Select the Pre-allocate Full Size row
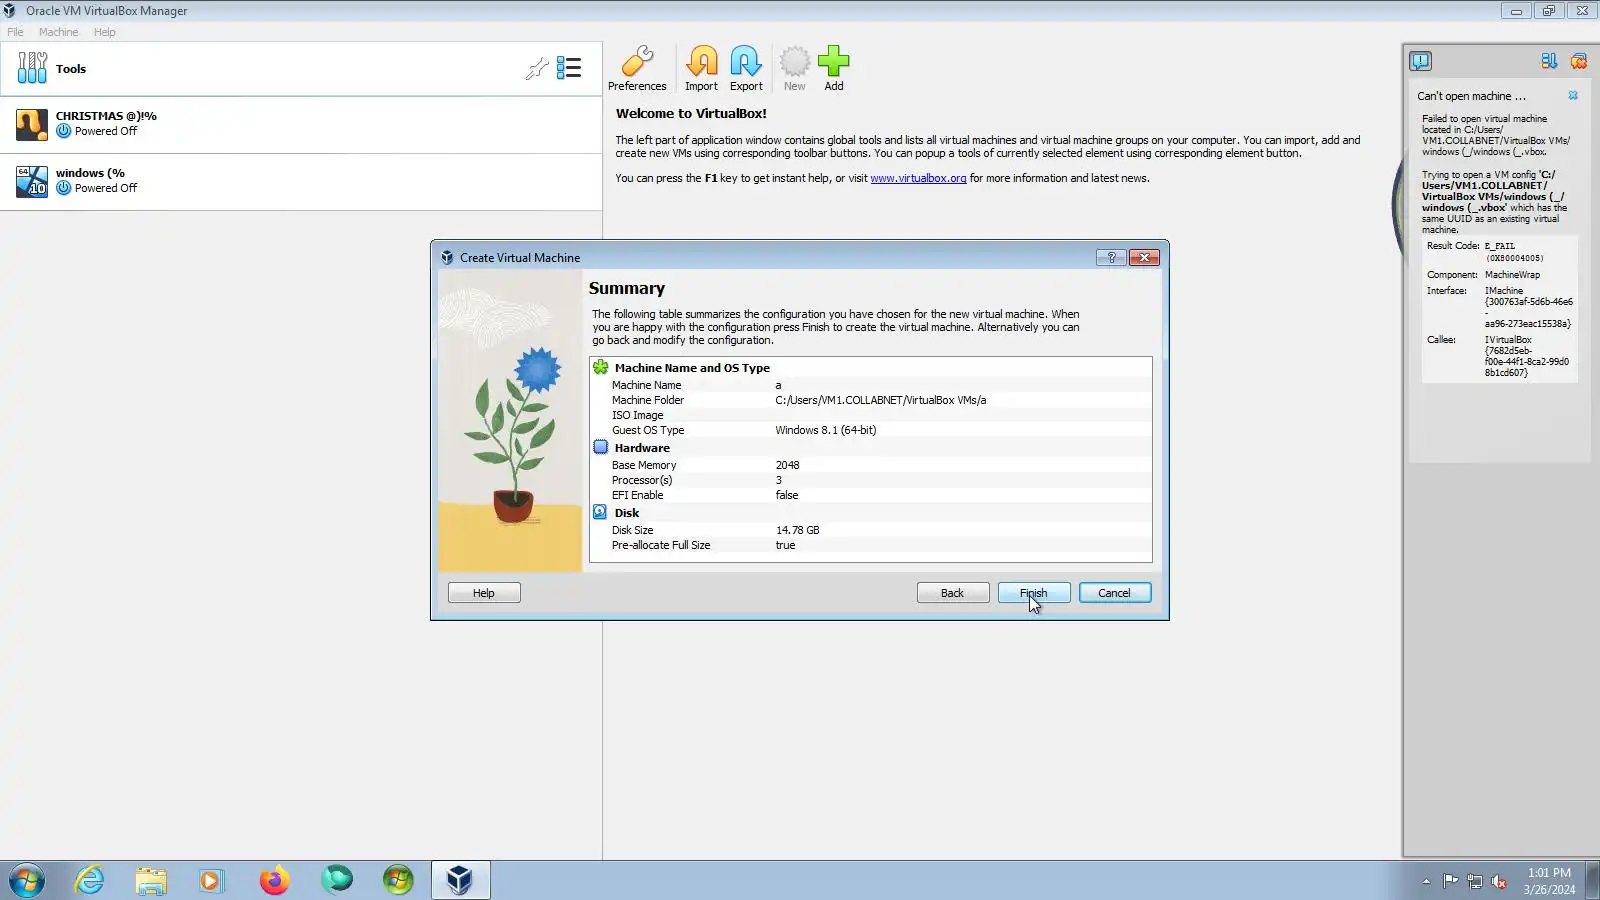 [x=871, y=545]
